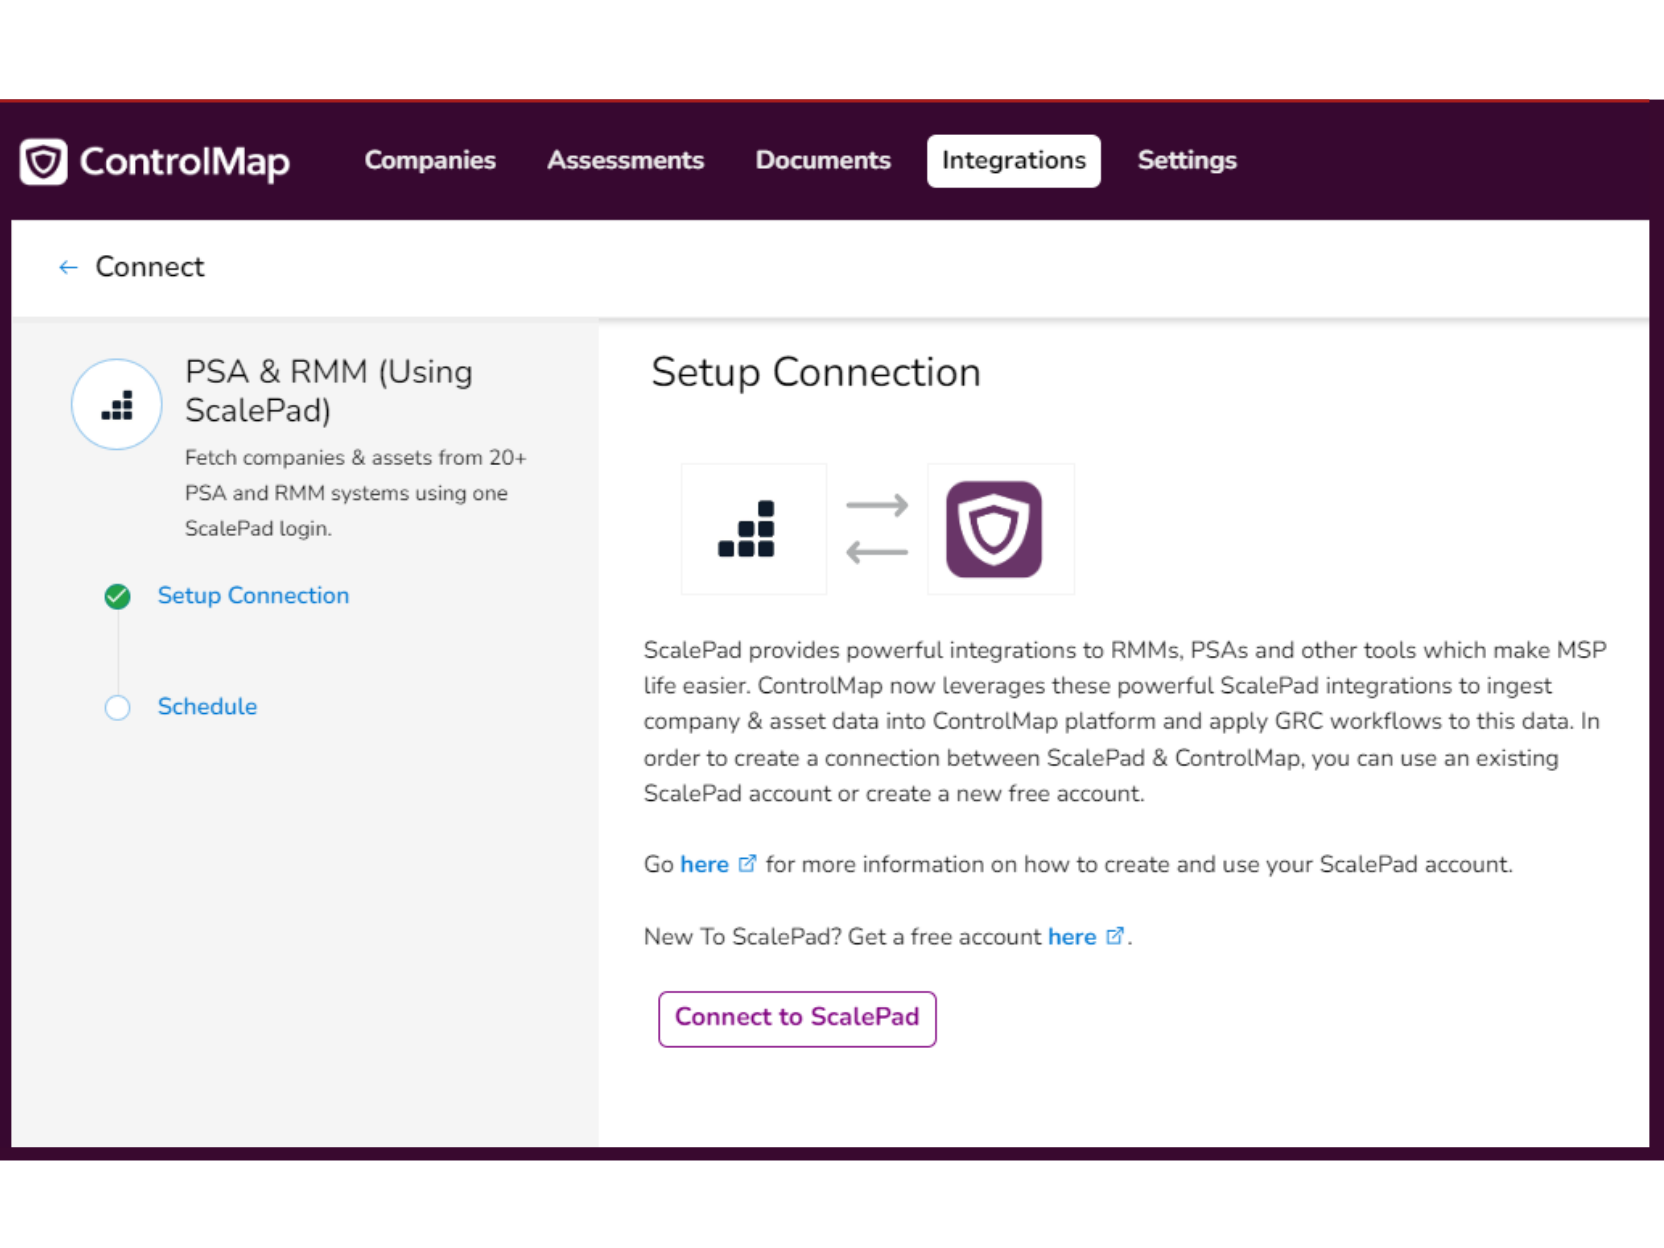Click the Connect to ScalePad button
The height and width of the screenshot is (1248, 1664).
coord(796,1018)
